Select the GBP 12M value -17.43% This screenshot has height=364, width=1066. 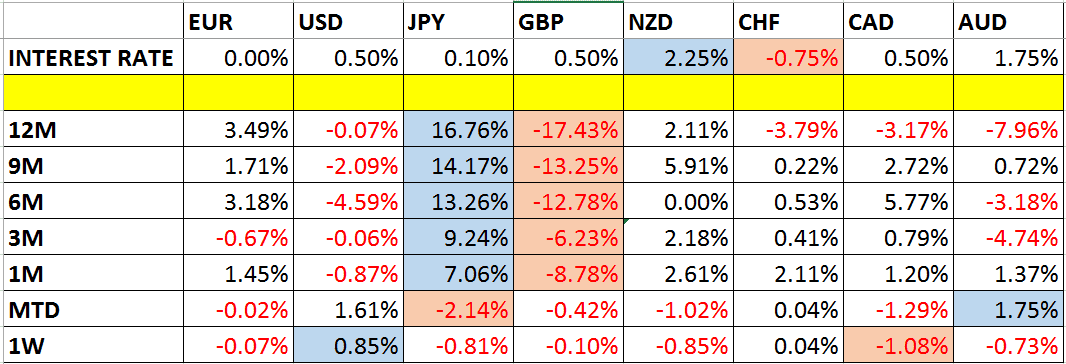(x=567, y=129)
